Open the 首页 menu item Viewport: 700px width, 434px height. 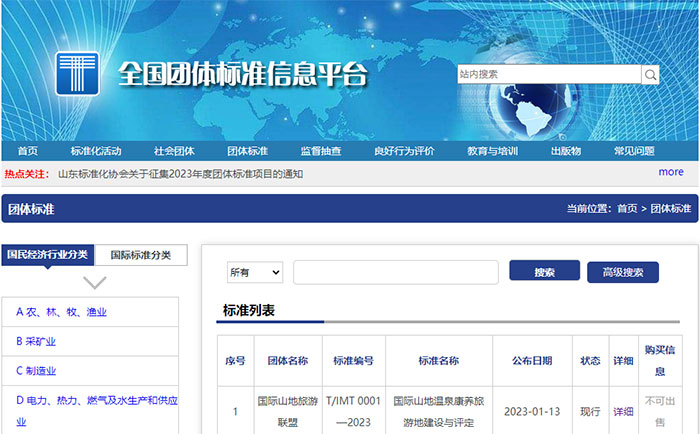28,151
